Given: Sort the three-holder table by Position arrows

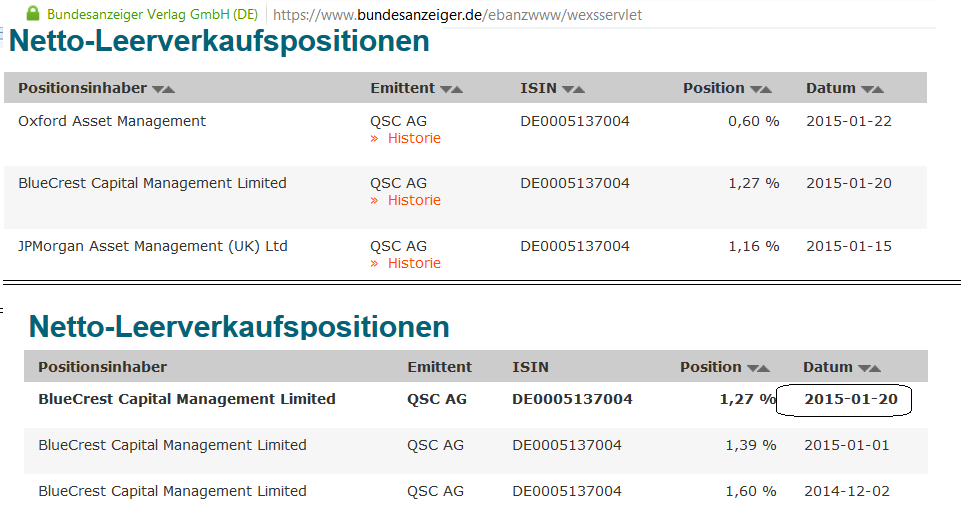Looking at the screenshot, I should click(x=761, y=89).
